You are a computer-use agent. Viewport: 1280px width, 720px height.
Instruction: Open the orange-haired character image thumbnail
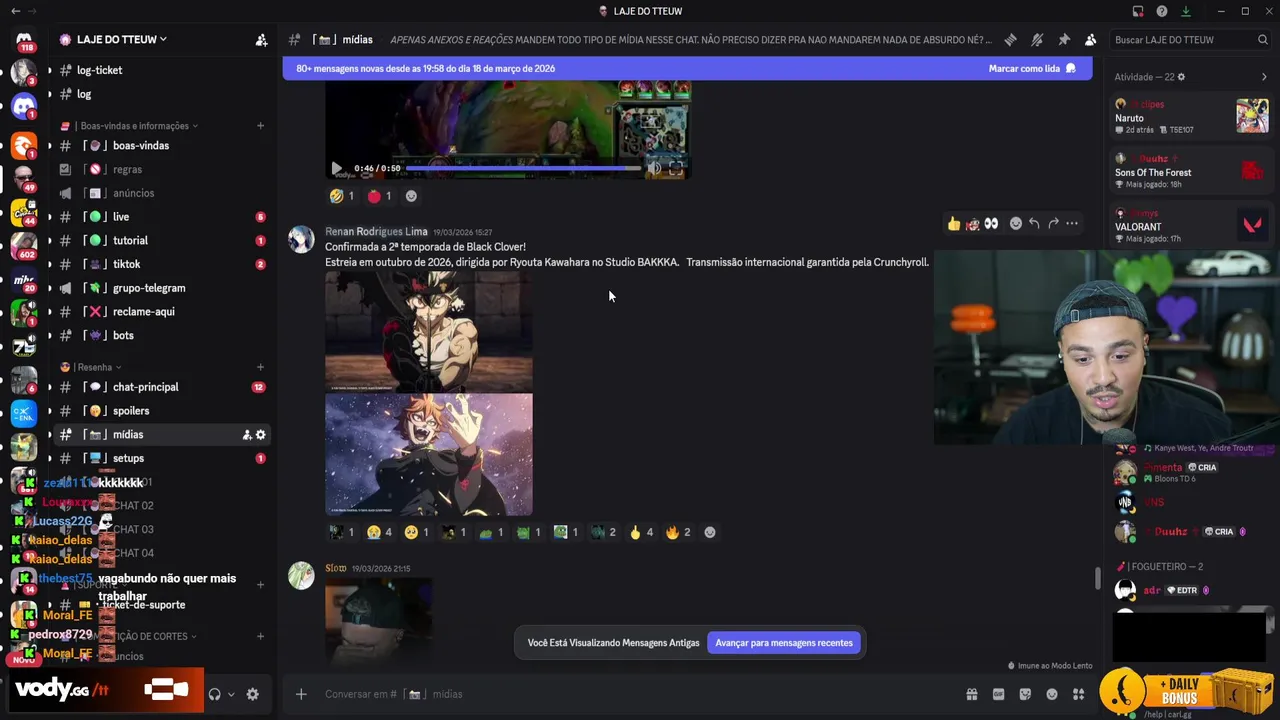click(429, 455)
